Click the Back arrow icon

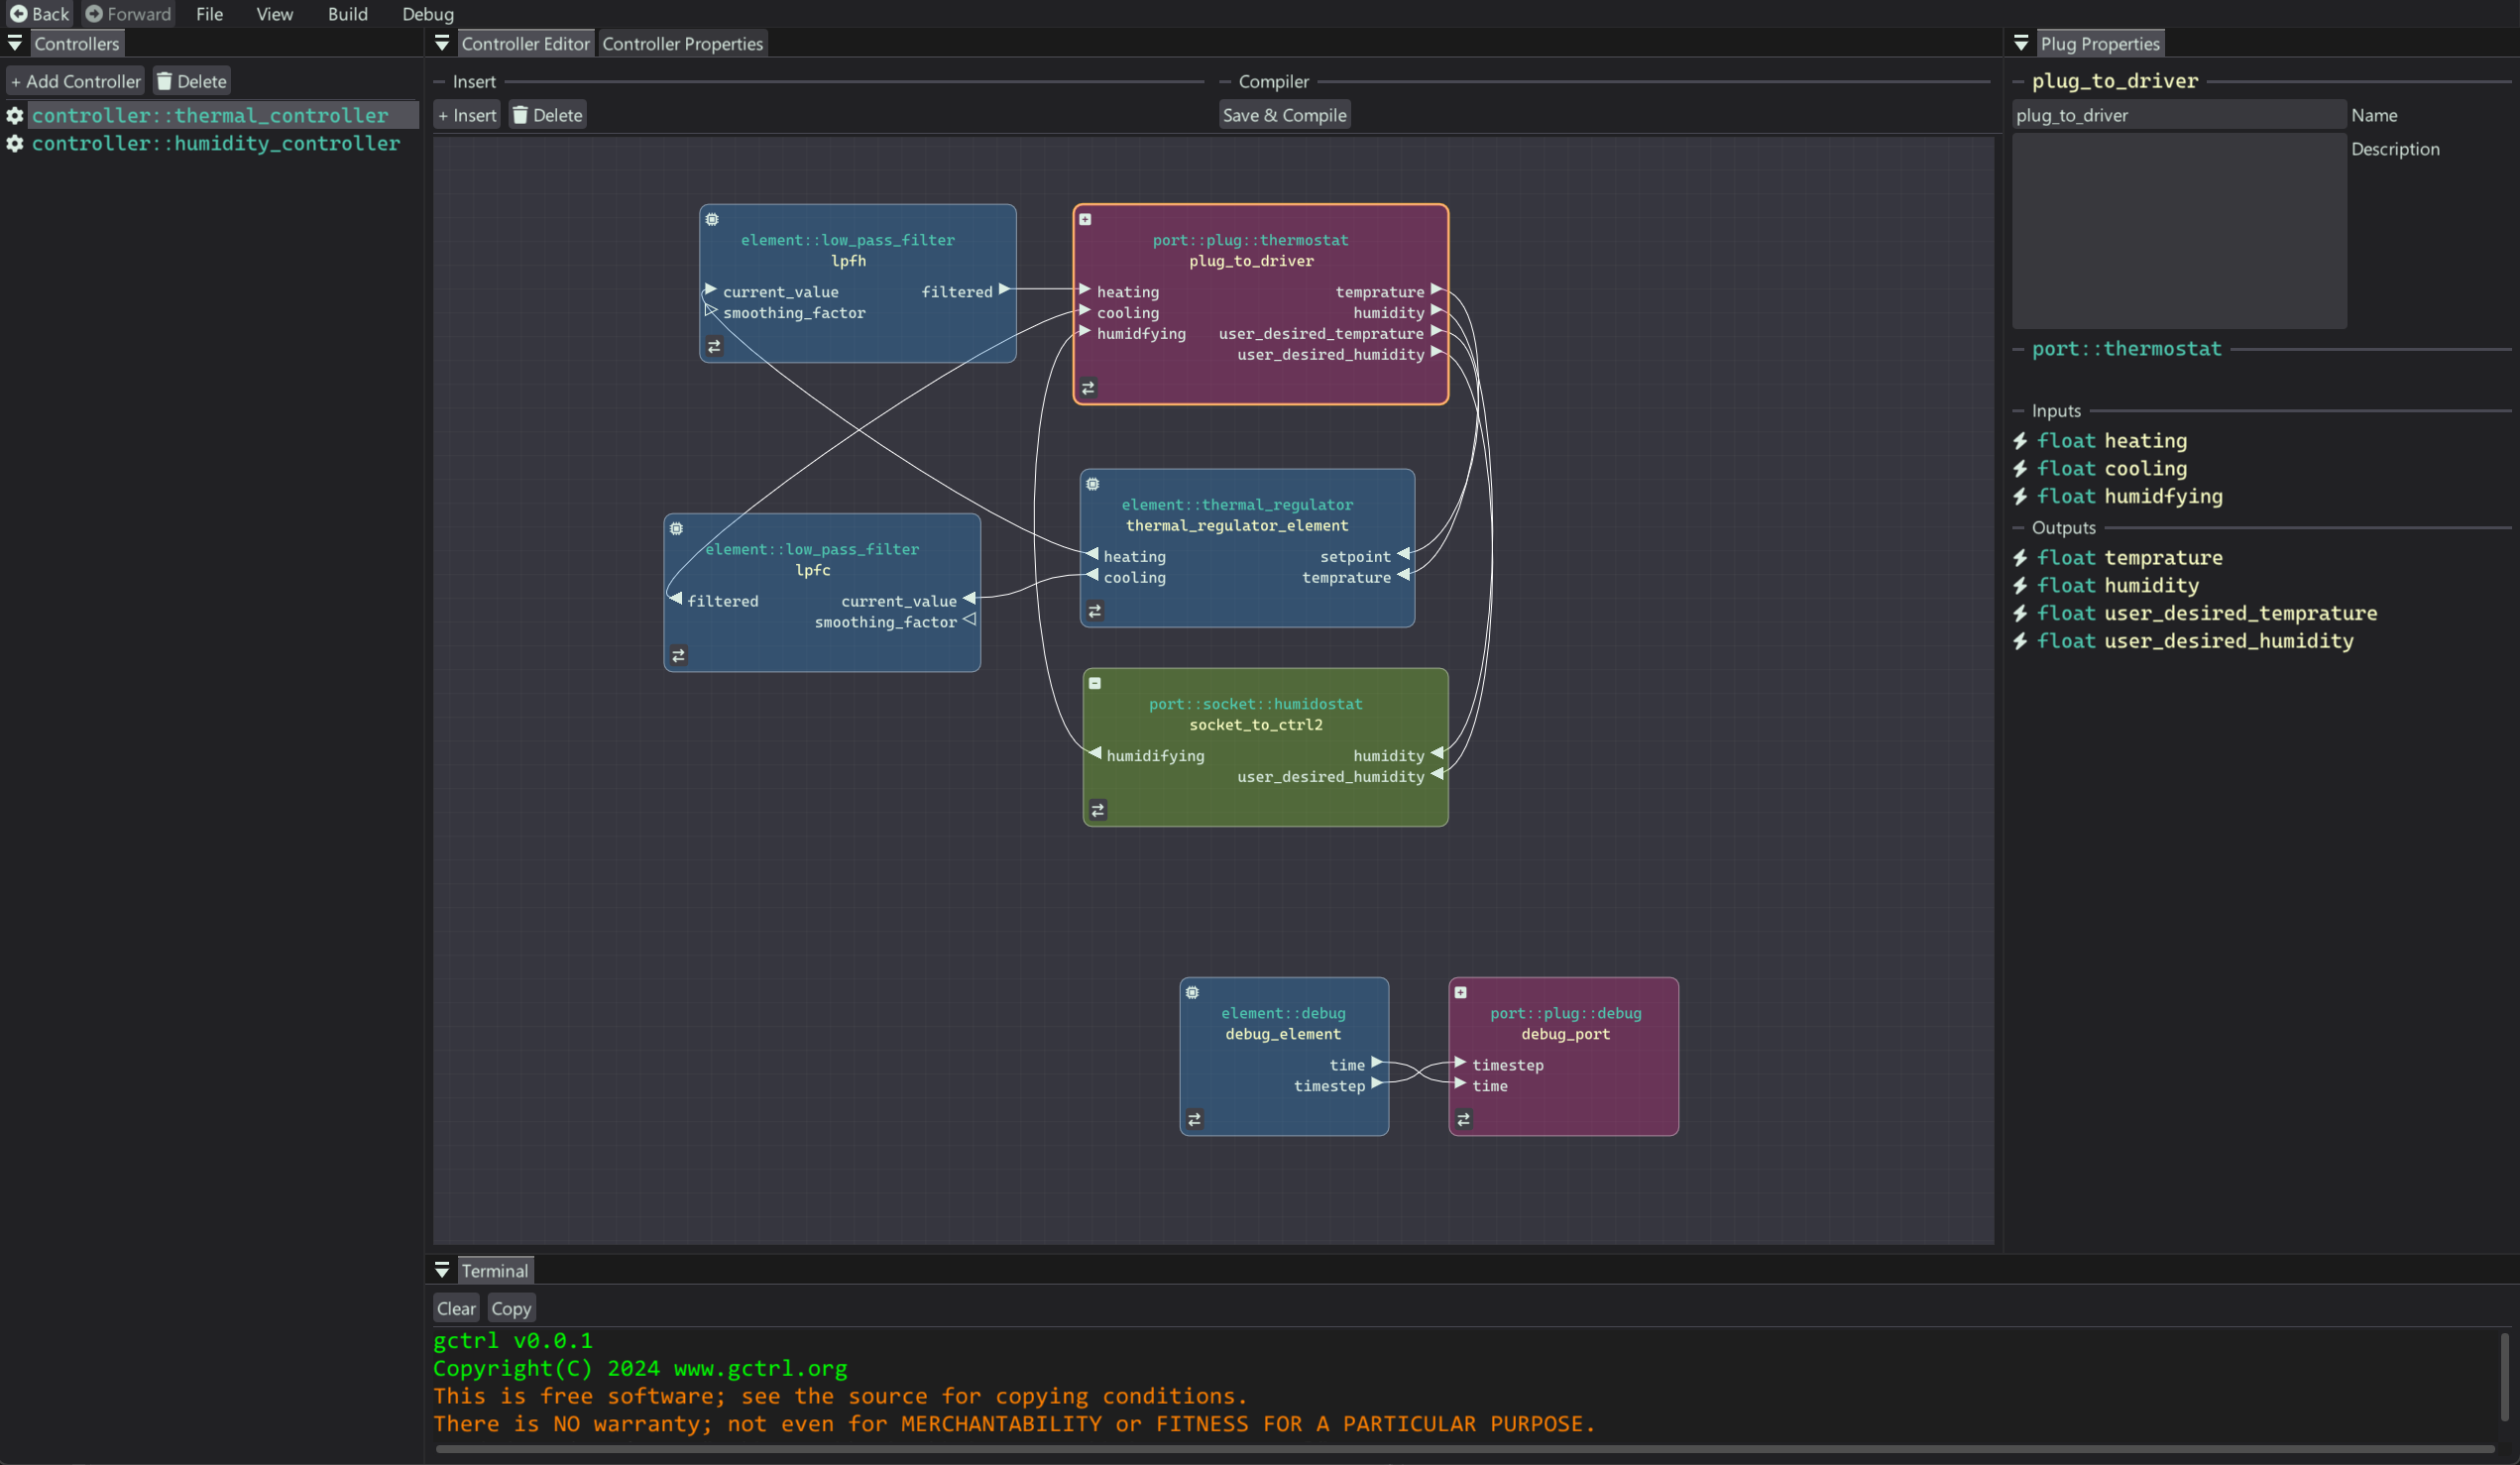(18, 14)
